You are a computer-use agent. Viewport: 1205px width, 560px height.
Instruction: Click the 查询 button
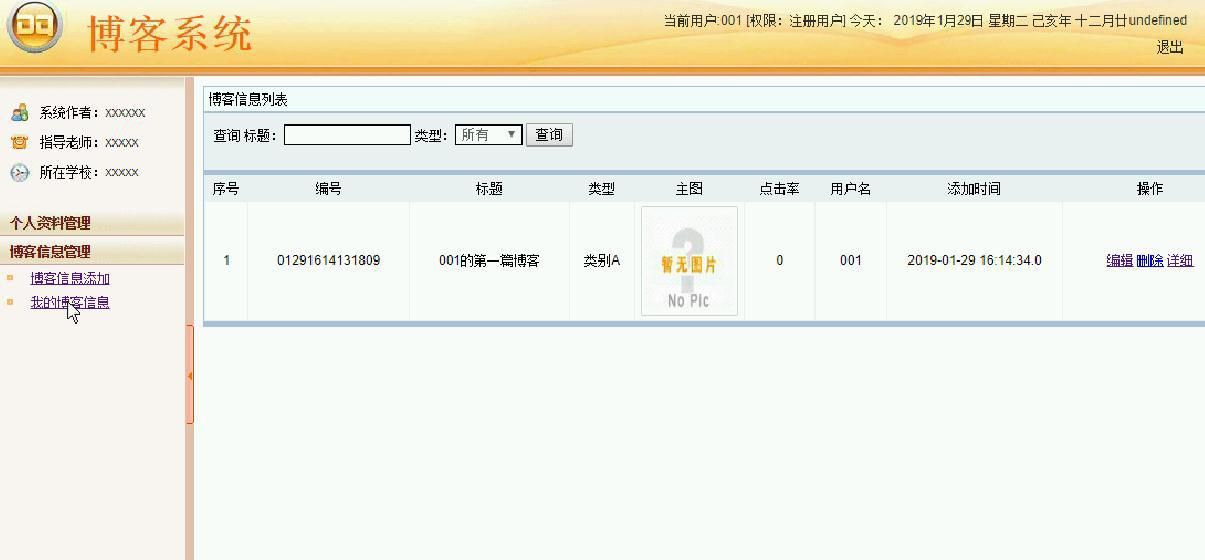click(549, 135)
